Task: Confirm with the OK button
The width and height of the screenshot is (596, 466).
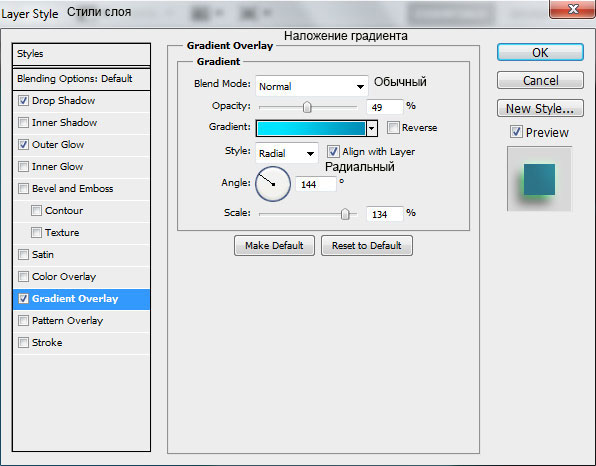Action: pyautogui.click(x=540, y=52)
